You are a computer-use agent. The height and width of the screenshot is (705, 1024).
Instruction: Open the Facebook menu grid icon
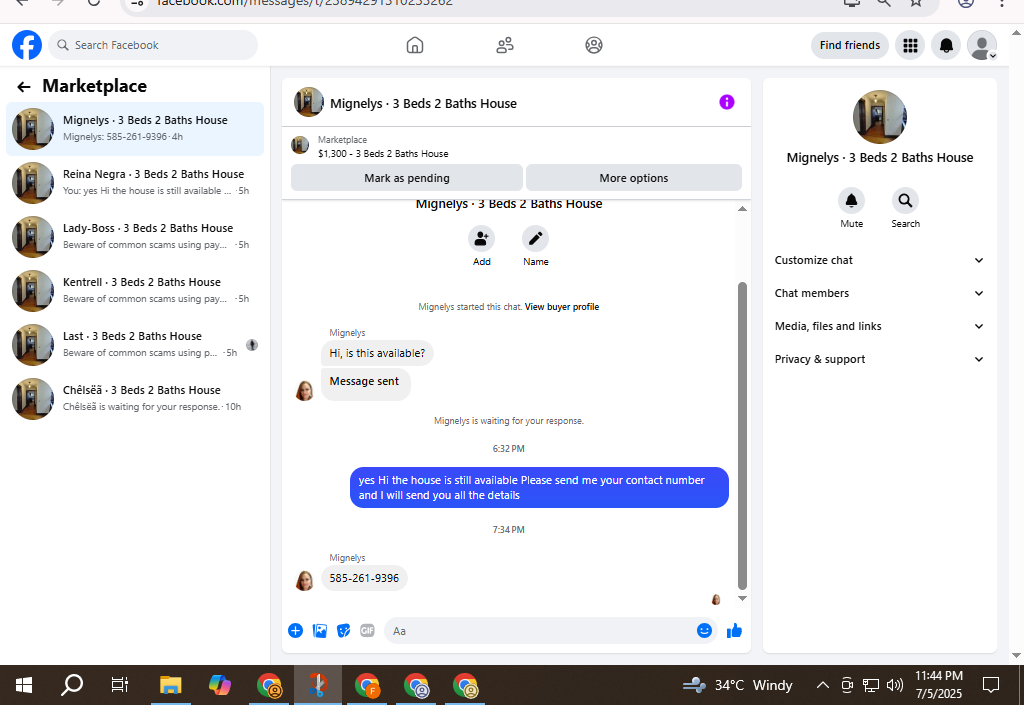pyautogui.click(x=910, y=45)
